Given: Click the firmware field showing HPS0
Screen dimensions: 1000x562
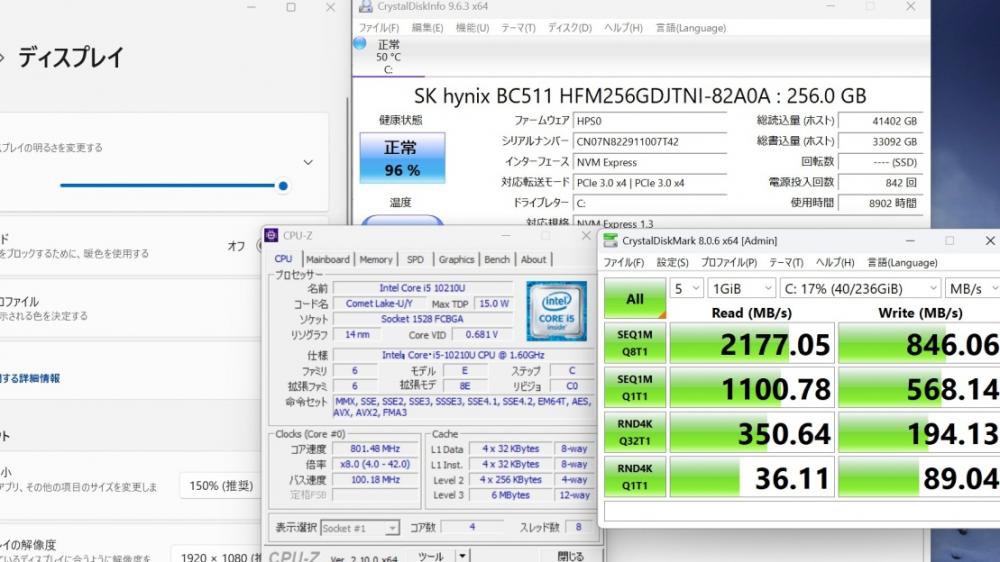Looking at the screenshot, I should click(x=650, y=121).
